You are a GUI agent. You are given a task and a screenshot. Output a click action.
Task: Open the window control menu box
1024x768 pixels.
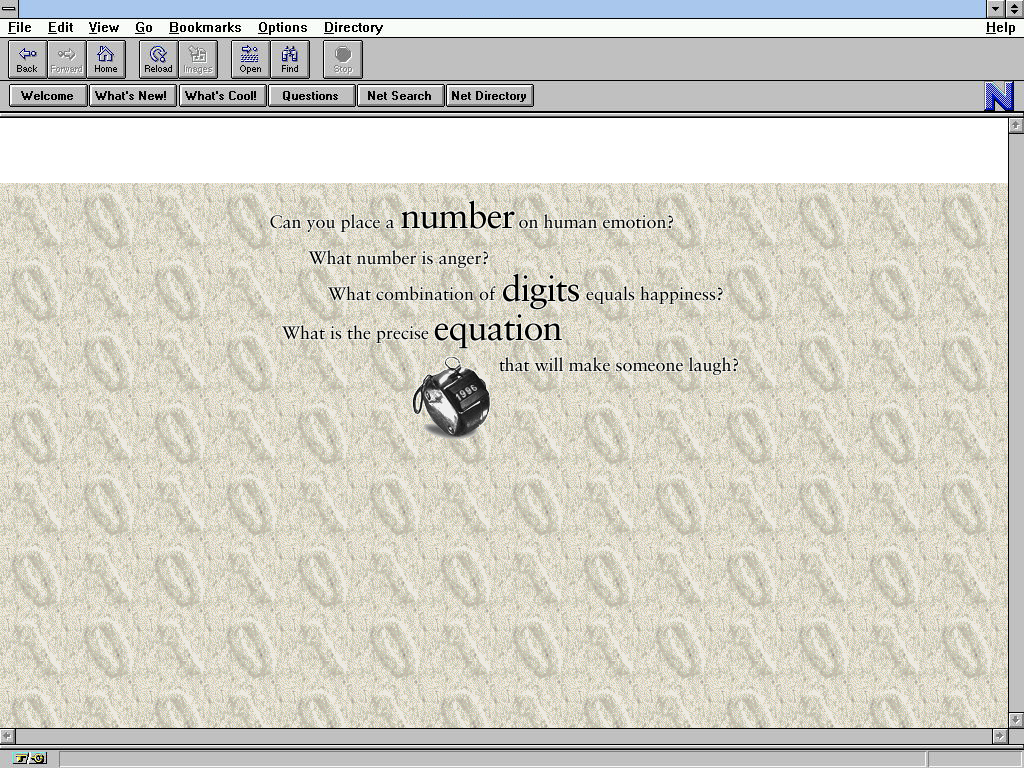click(x=9, y=8)
